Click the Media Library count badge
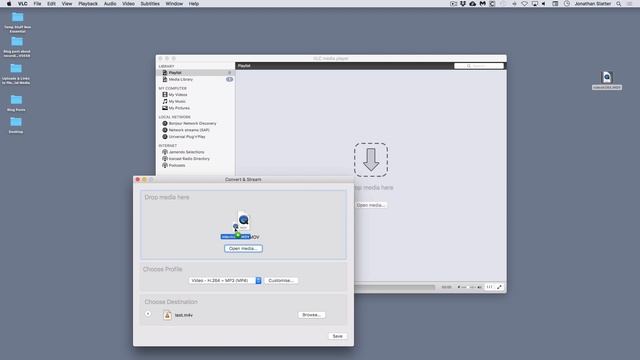Image resolution: width=640 pixels, height=360 pixels. click(x=229, y=79)
